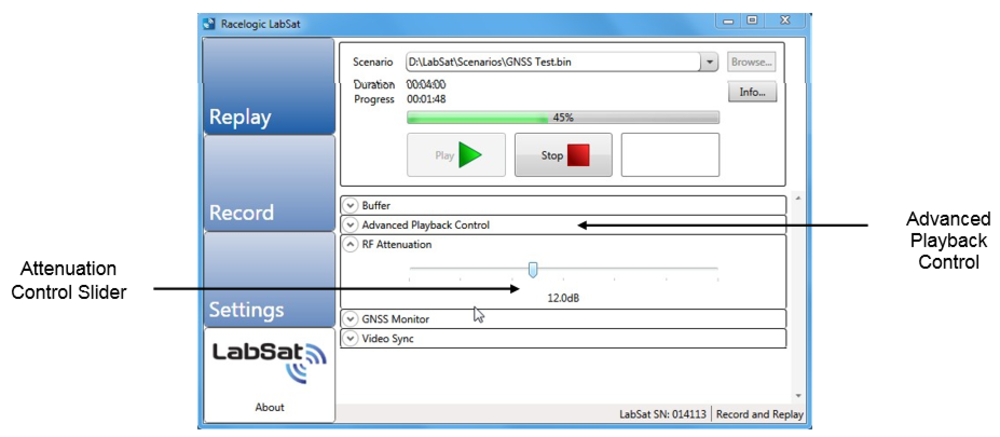The width and height of the screenshot is (1000, 437).
Task: Click the Scenario file path field
Action: click(x=552, y=62)
